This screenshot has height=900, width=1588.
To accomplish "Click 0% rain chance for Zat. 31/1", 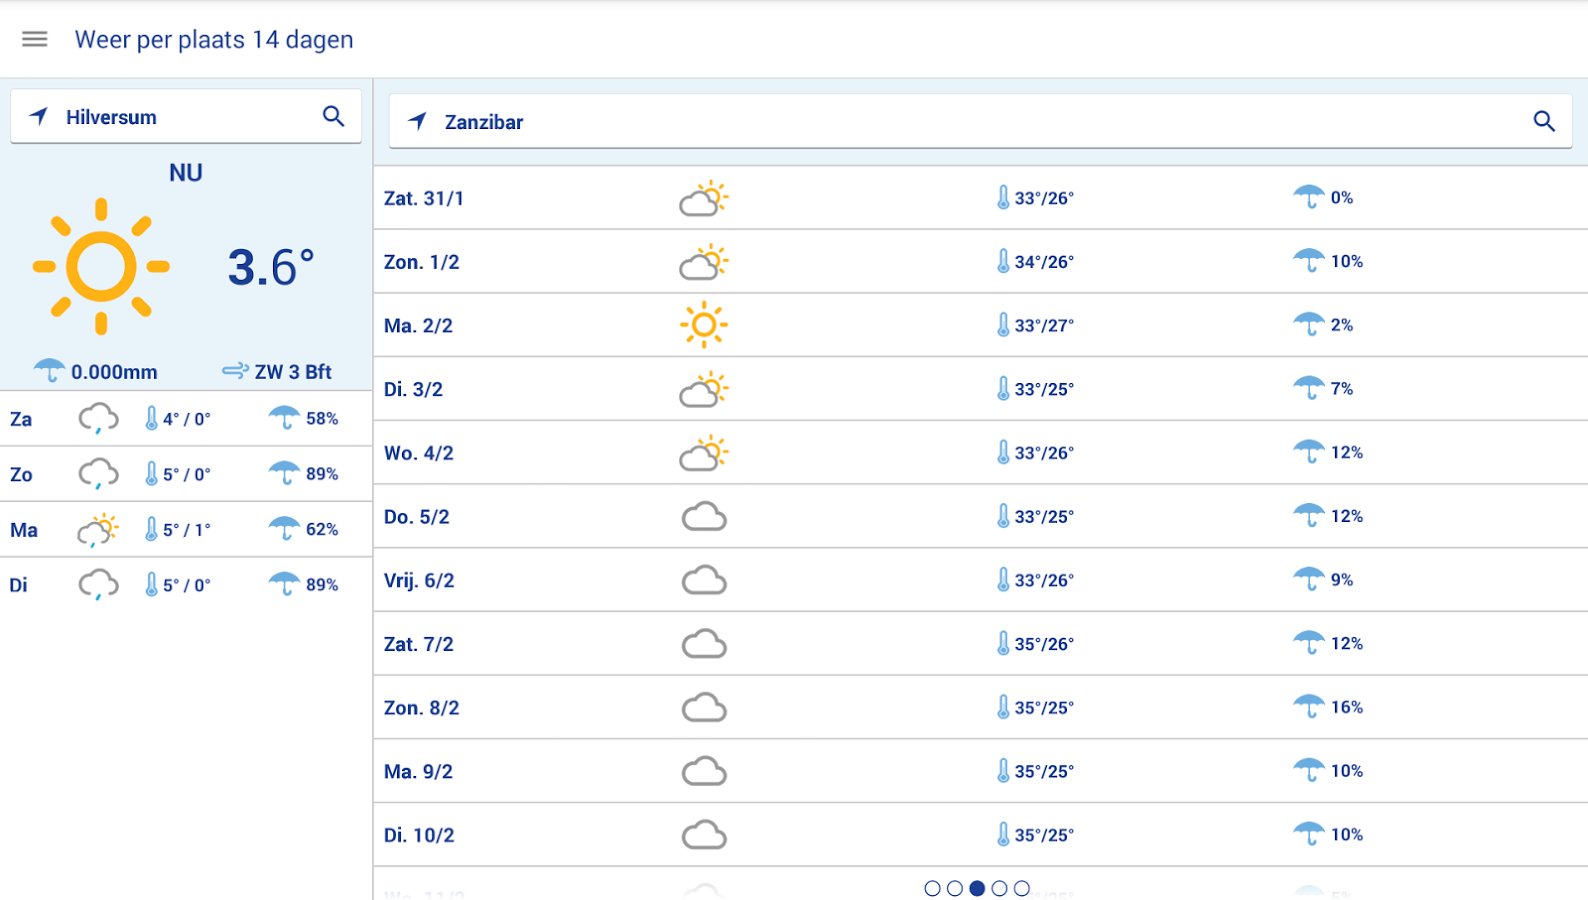I will [x=1342, y=197].
